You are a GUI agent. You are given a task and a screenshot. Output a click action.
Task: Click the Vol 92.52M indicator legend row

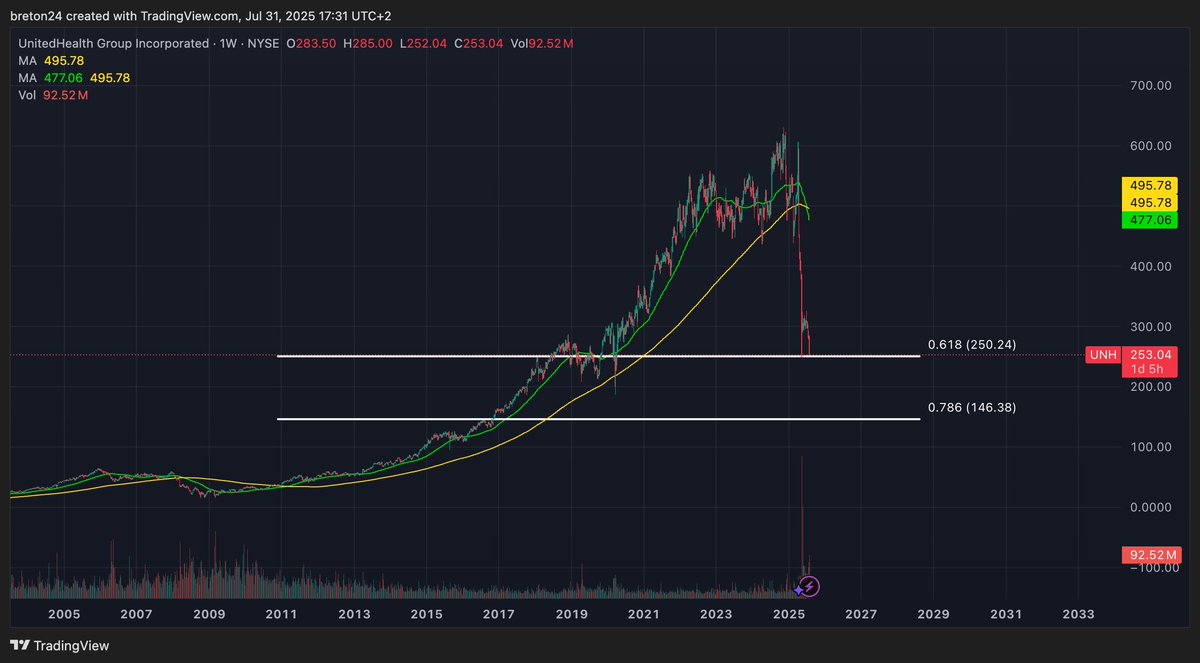tap(54, 95)
